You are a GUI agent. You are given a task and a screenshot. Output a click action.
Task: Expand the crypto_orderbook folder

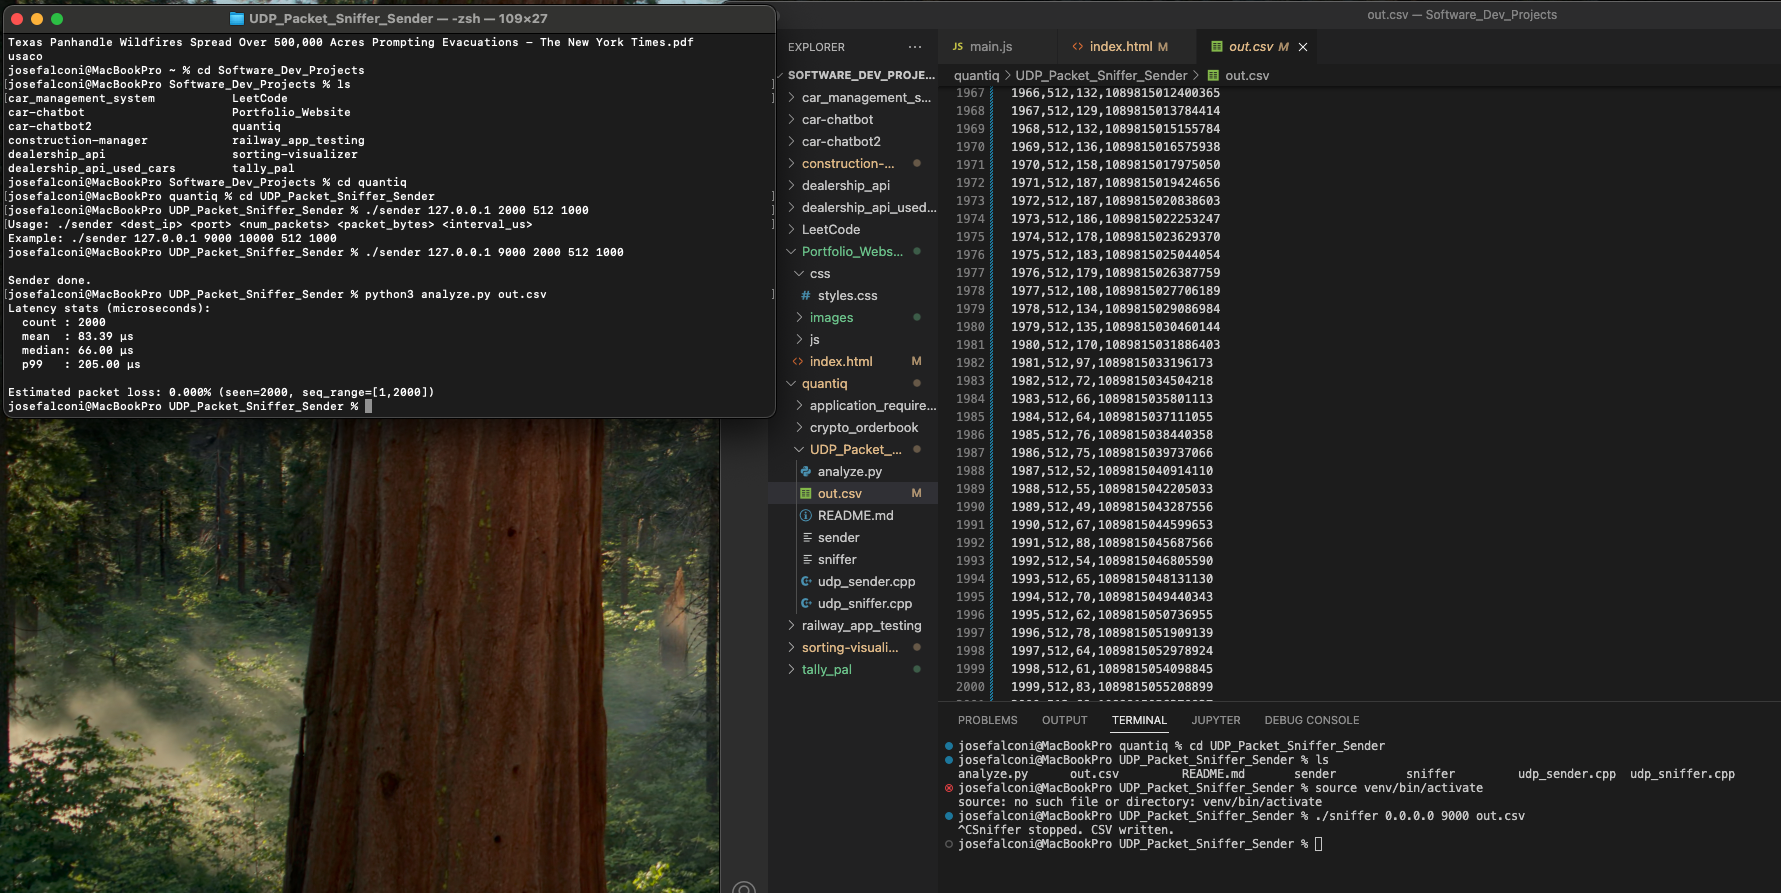(x=800, y=427)
